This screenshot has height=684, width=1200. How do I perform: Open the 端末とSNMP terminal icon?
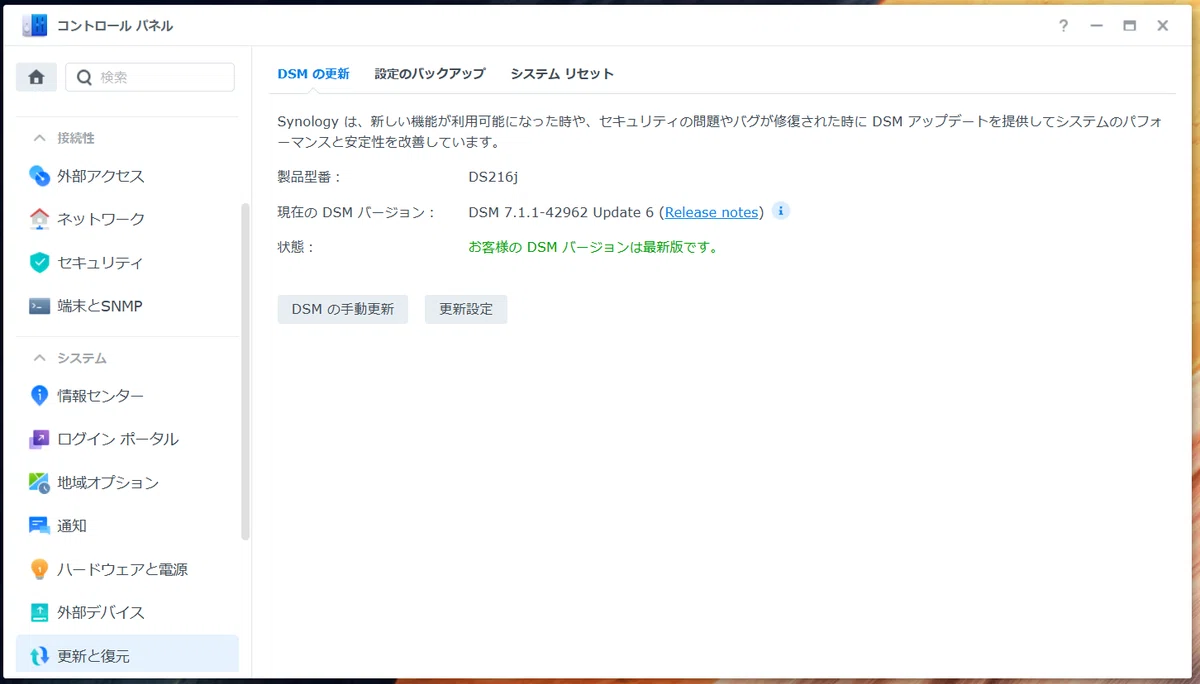click(39, 306)
